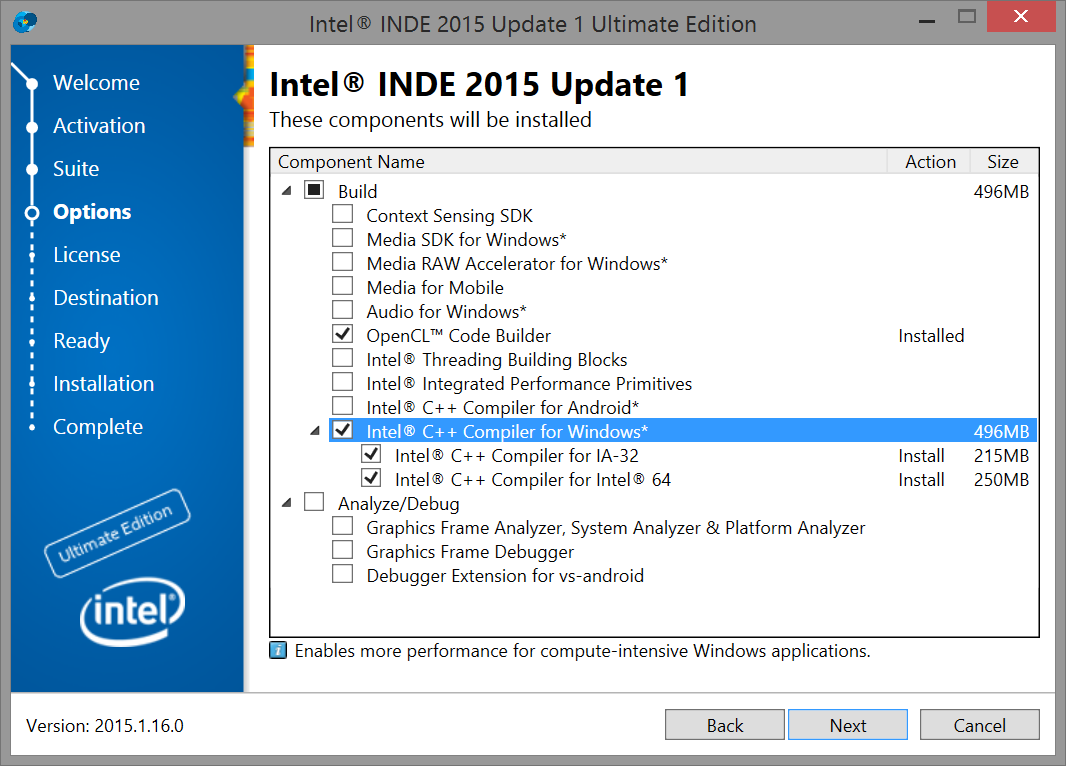
Task: Check Media SDK for Windows component
Action: (x=343, y=238)
